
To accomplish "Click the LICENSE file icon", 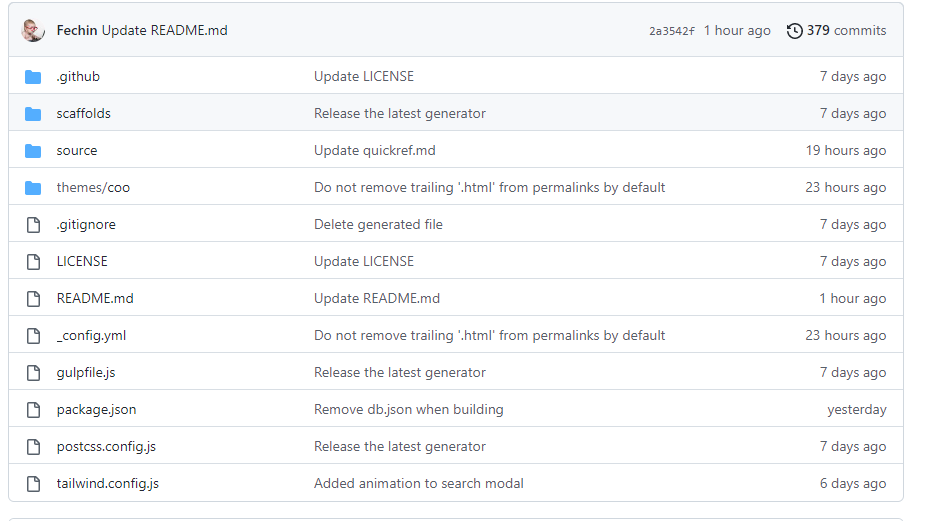I will (34, 261).
